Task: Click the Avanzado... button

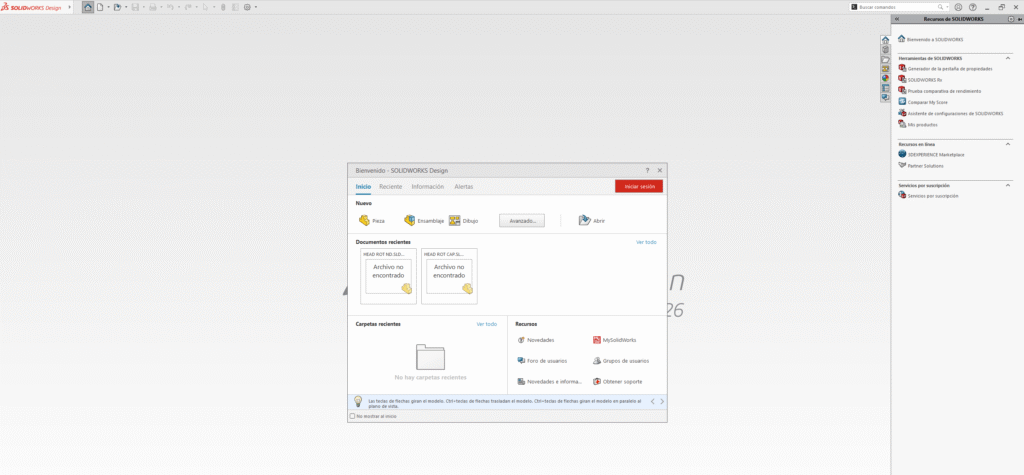Action: (522, 221)
